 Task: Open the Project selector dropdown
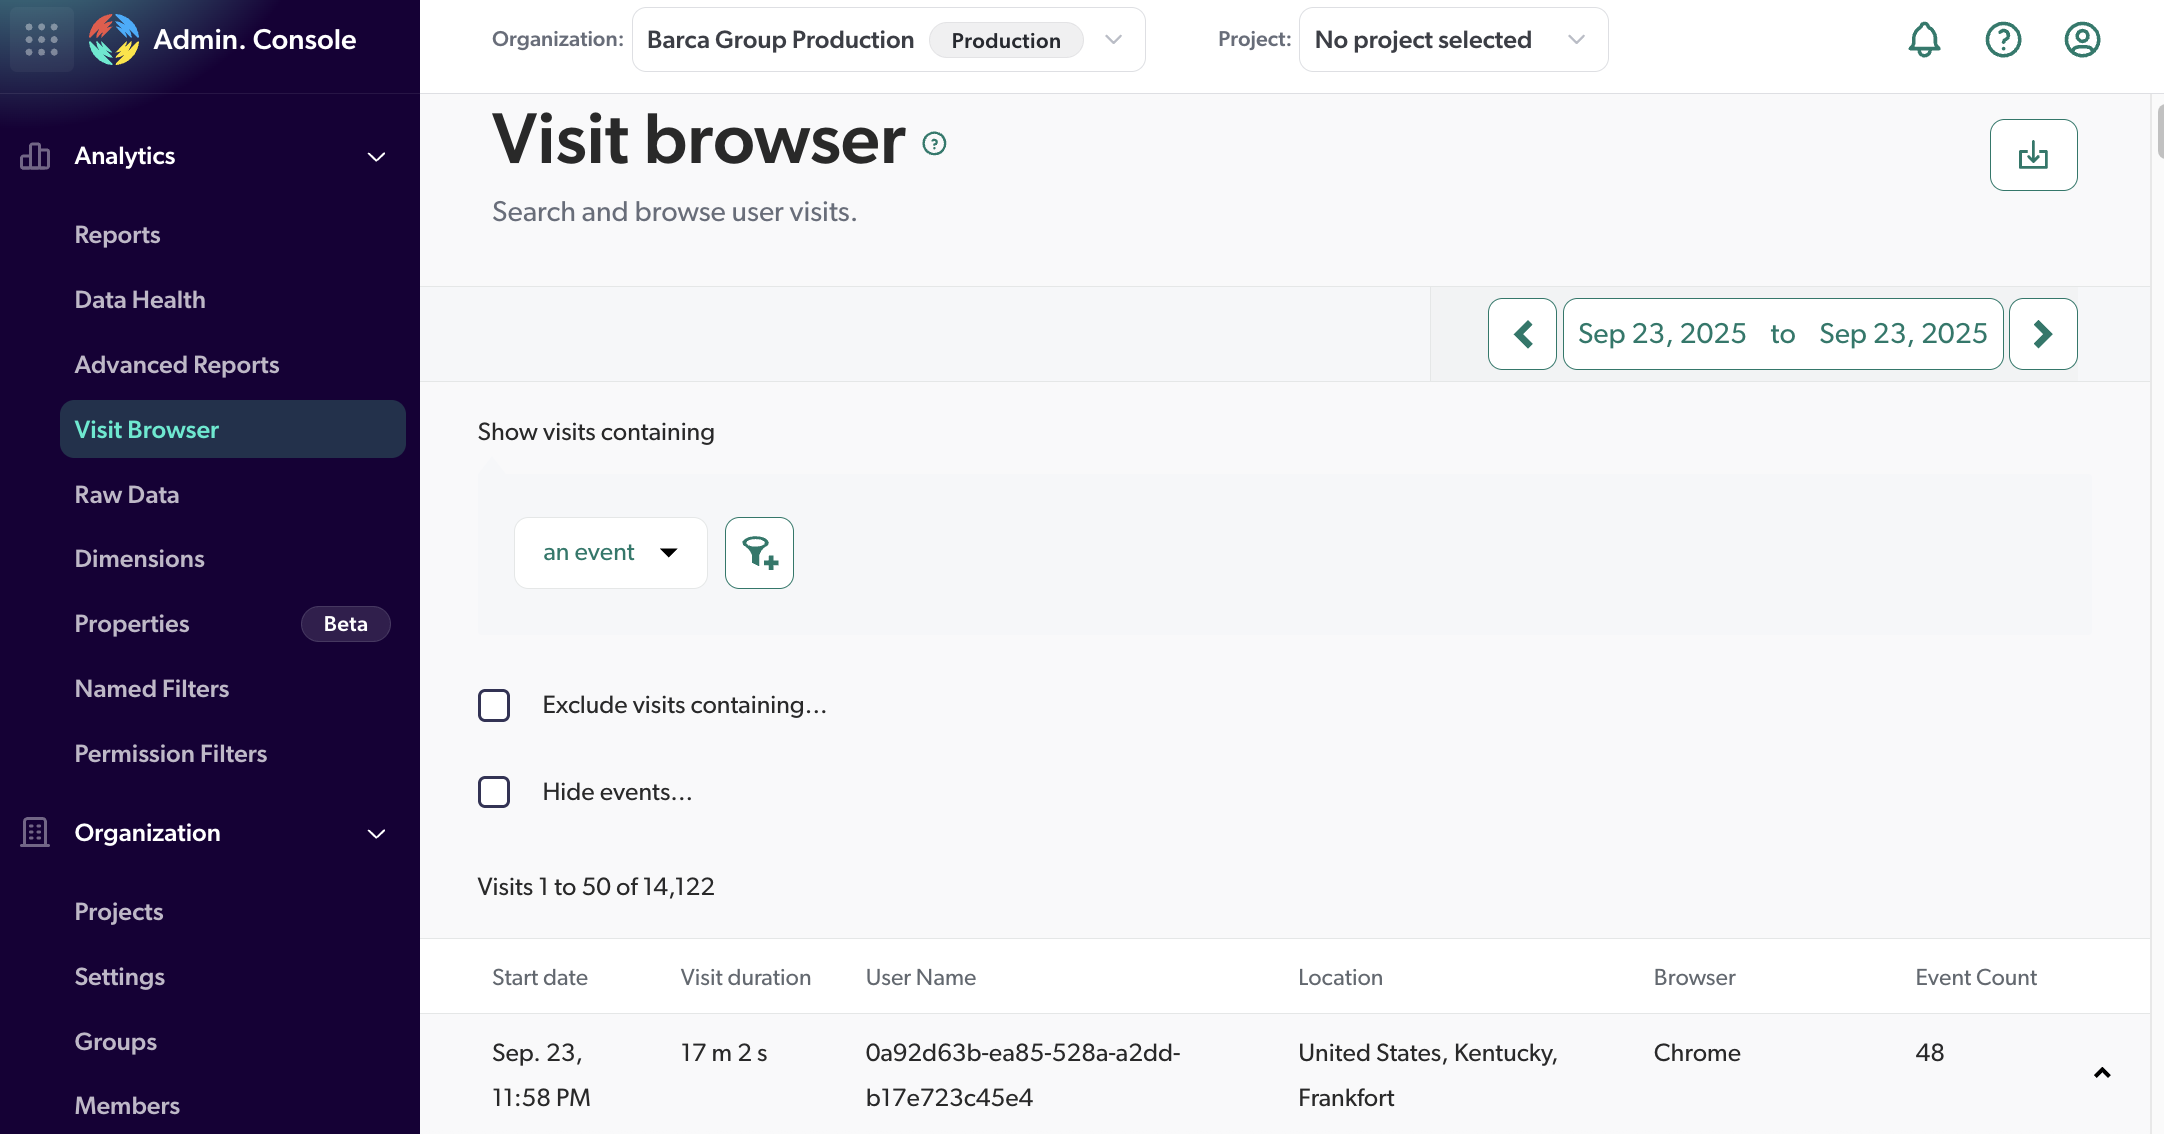click(x=1453, y=40)
